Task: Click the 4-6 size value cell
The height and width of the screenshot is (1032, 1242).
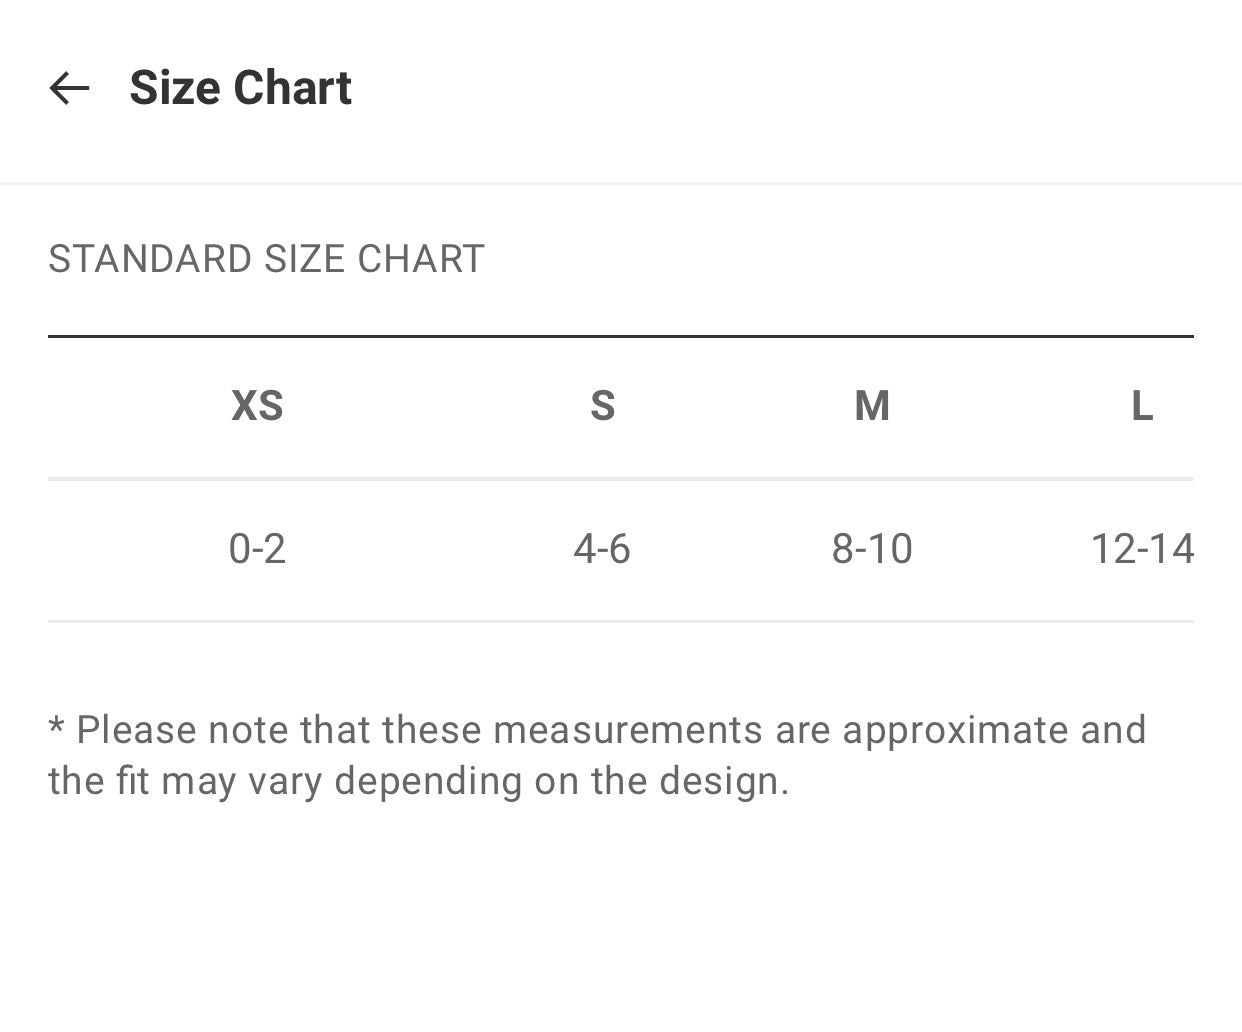Action: point(602,549)
